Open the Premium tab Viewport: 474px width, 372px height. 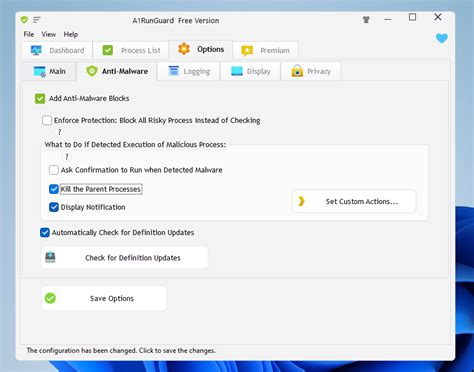265,50
